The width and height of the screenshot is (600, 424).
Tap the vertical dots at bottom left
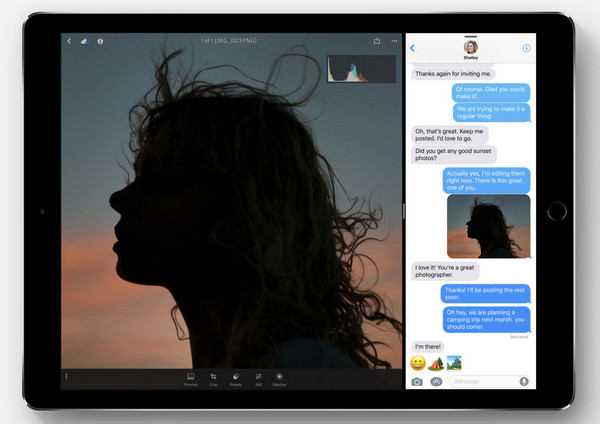(x=67, y=376)
